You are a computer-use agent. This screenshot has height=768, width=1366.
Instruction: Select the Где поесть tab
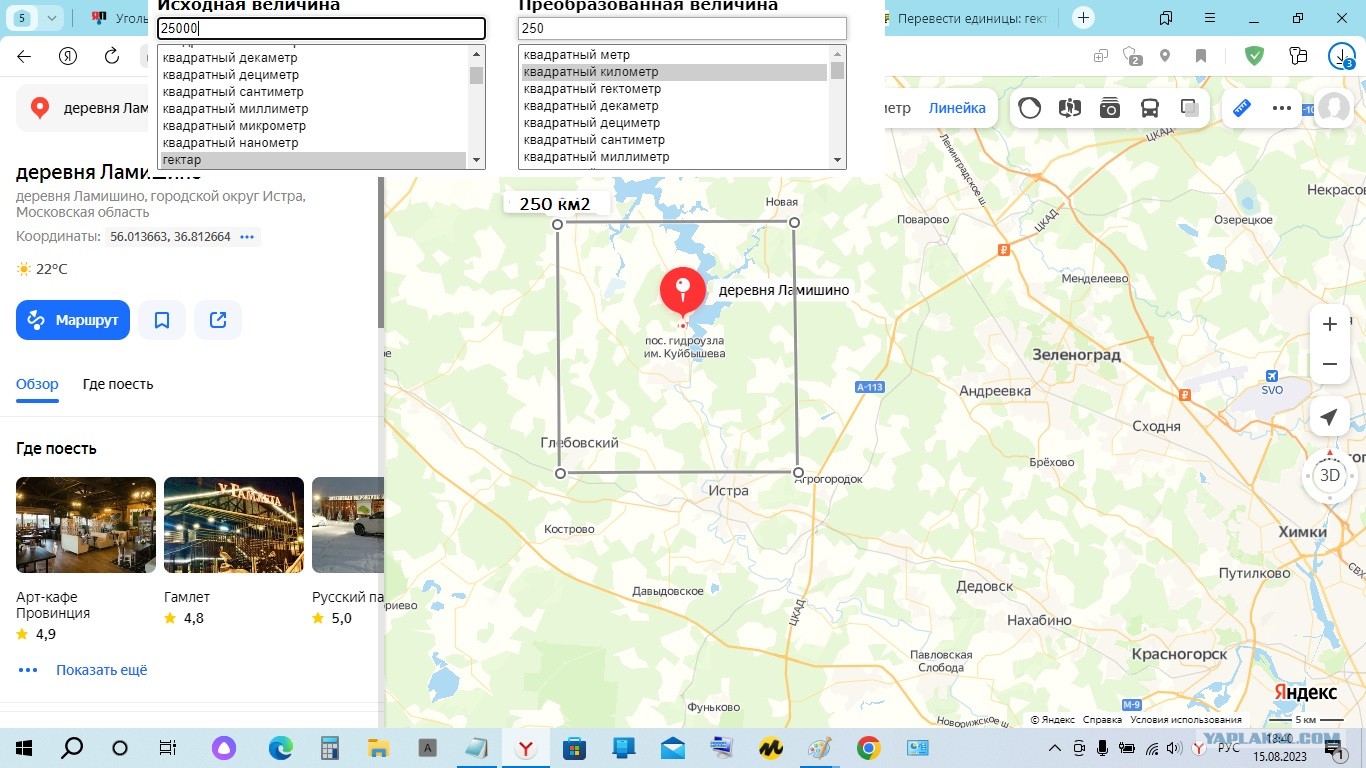(x=118, y=384)
